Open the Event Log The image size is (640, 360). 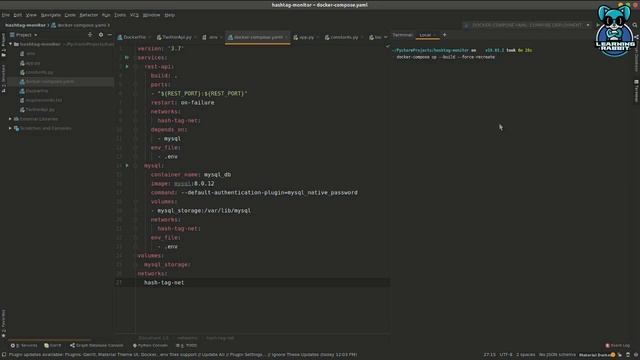pyautogui.click(x=618, y=345)
